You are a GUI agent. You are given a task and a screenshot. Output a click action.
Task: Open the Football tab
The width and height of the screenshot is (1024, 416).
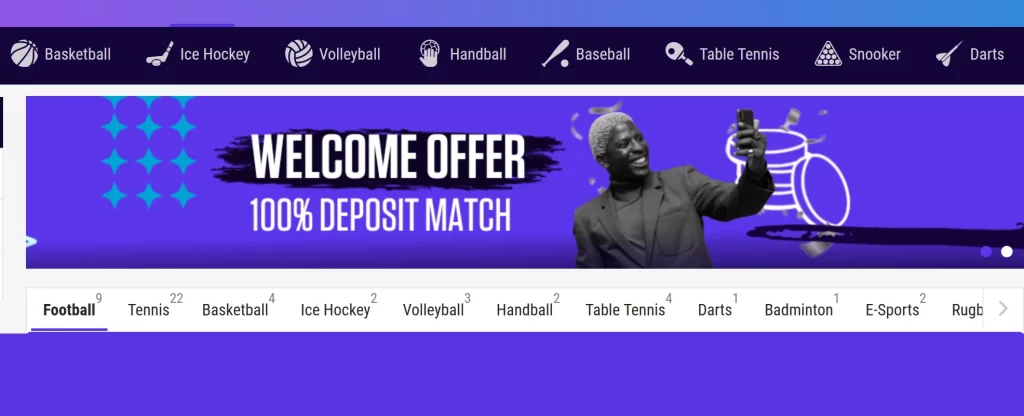[x=70, y=309]
